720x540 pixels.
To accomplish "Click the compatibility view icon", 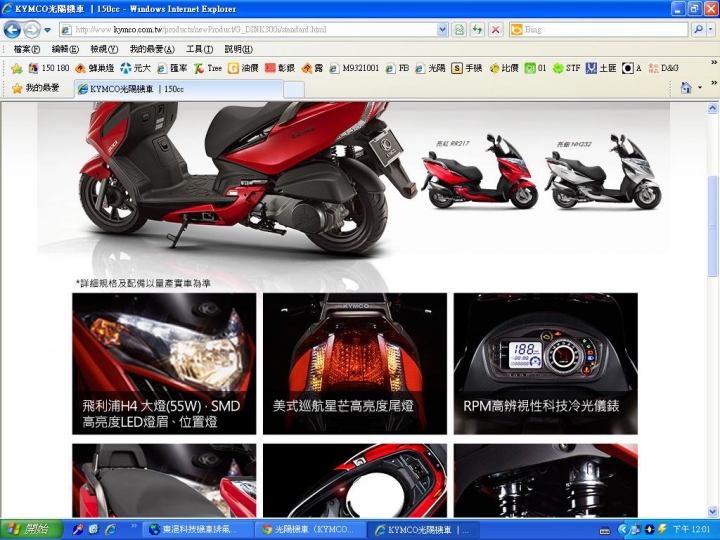I will pyautogui.click(x=459, y=30).
